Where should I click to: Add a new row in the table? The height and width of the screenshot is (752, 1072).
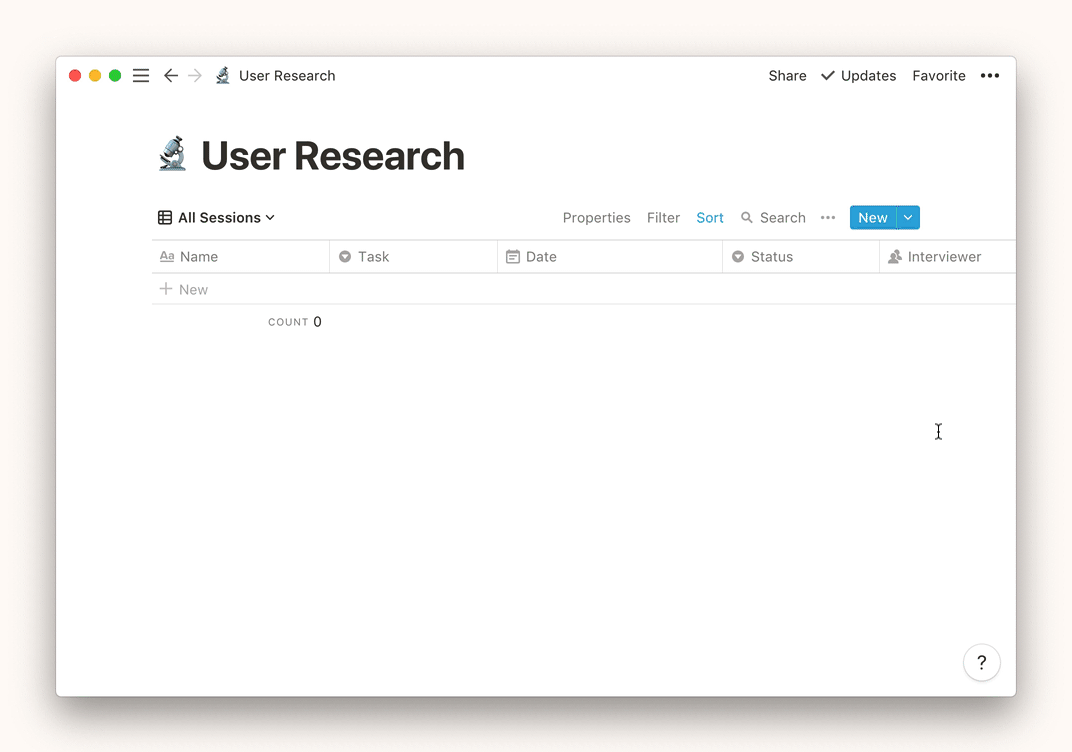(x=184, y=290)
